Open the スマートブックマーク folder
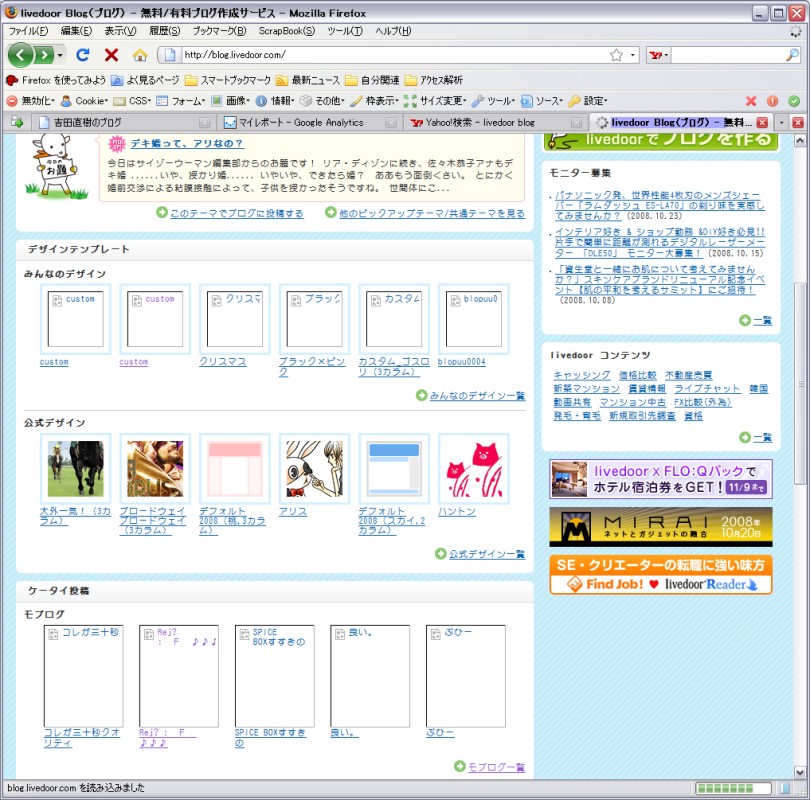This screenshot has height=800, width=810. click(228, 80)
